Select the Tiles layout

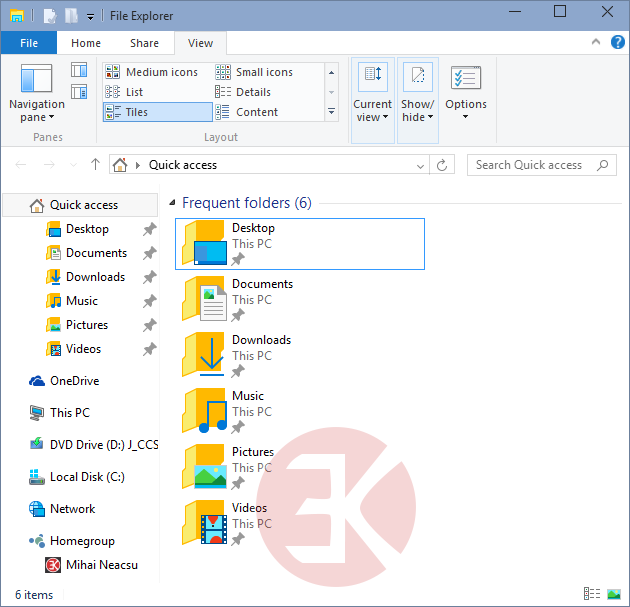click(158, 112)
